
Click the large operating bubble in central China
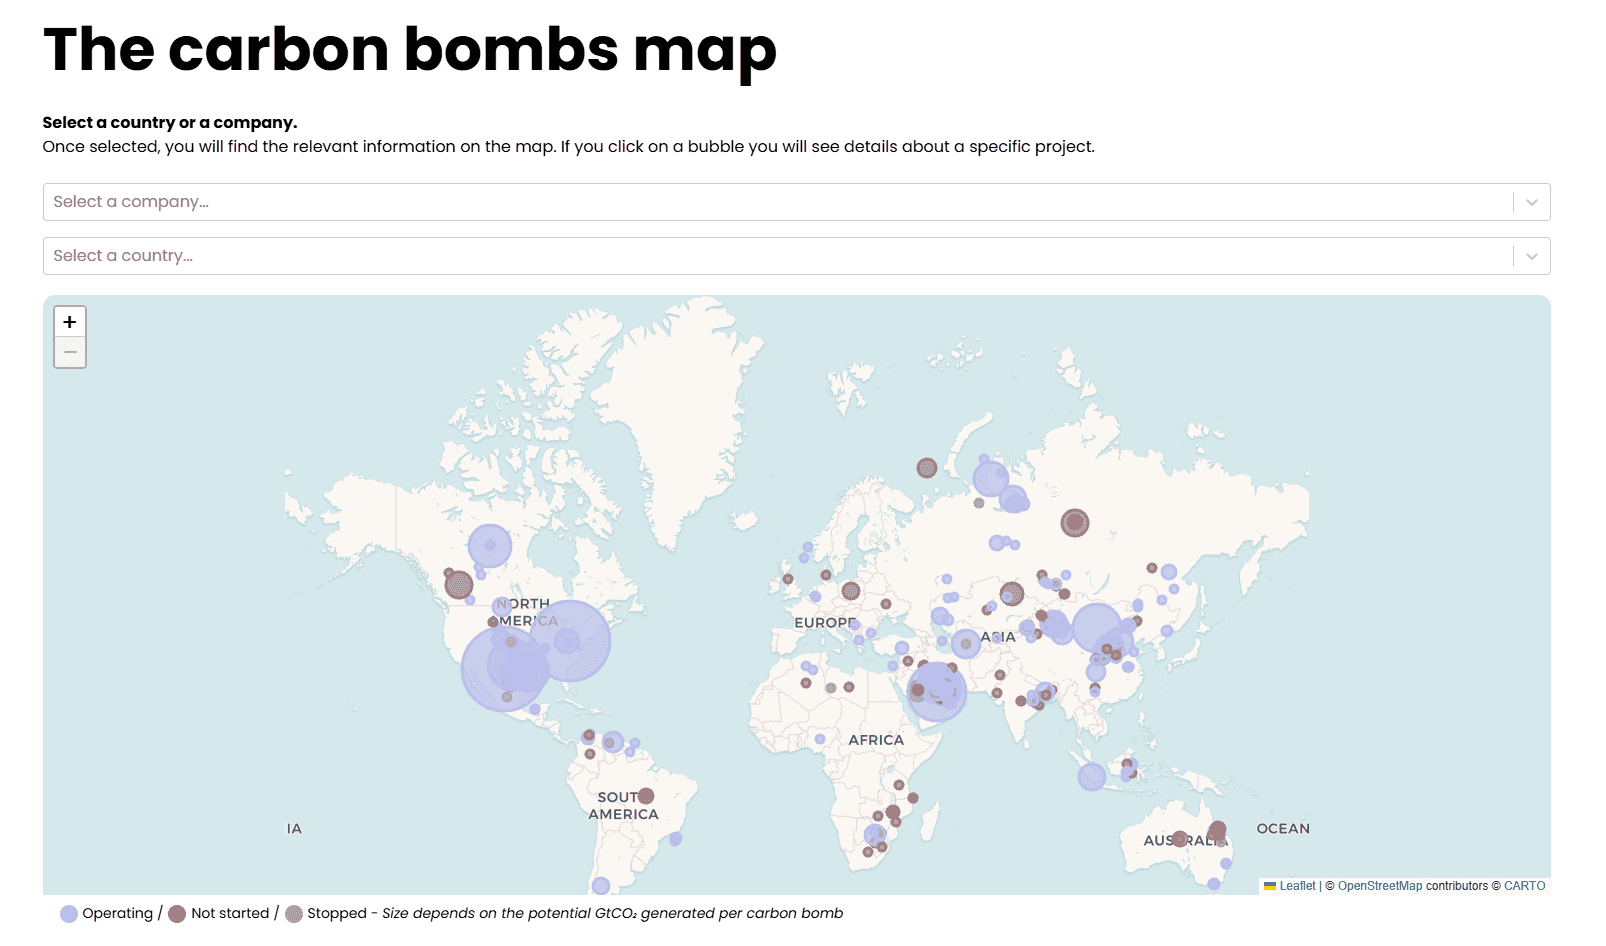[x=1097, y=628]
